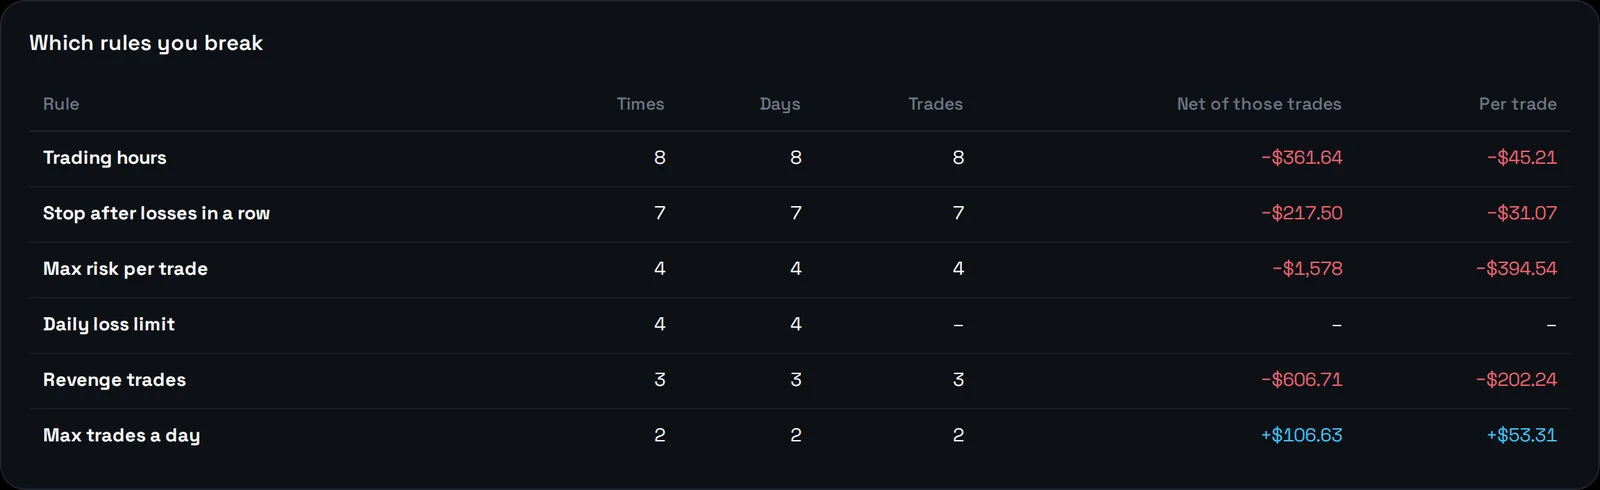This screenshot has width=1600, height=490.
Task: Click the 'Which rules you break' heading
Action: point(146,43)
